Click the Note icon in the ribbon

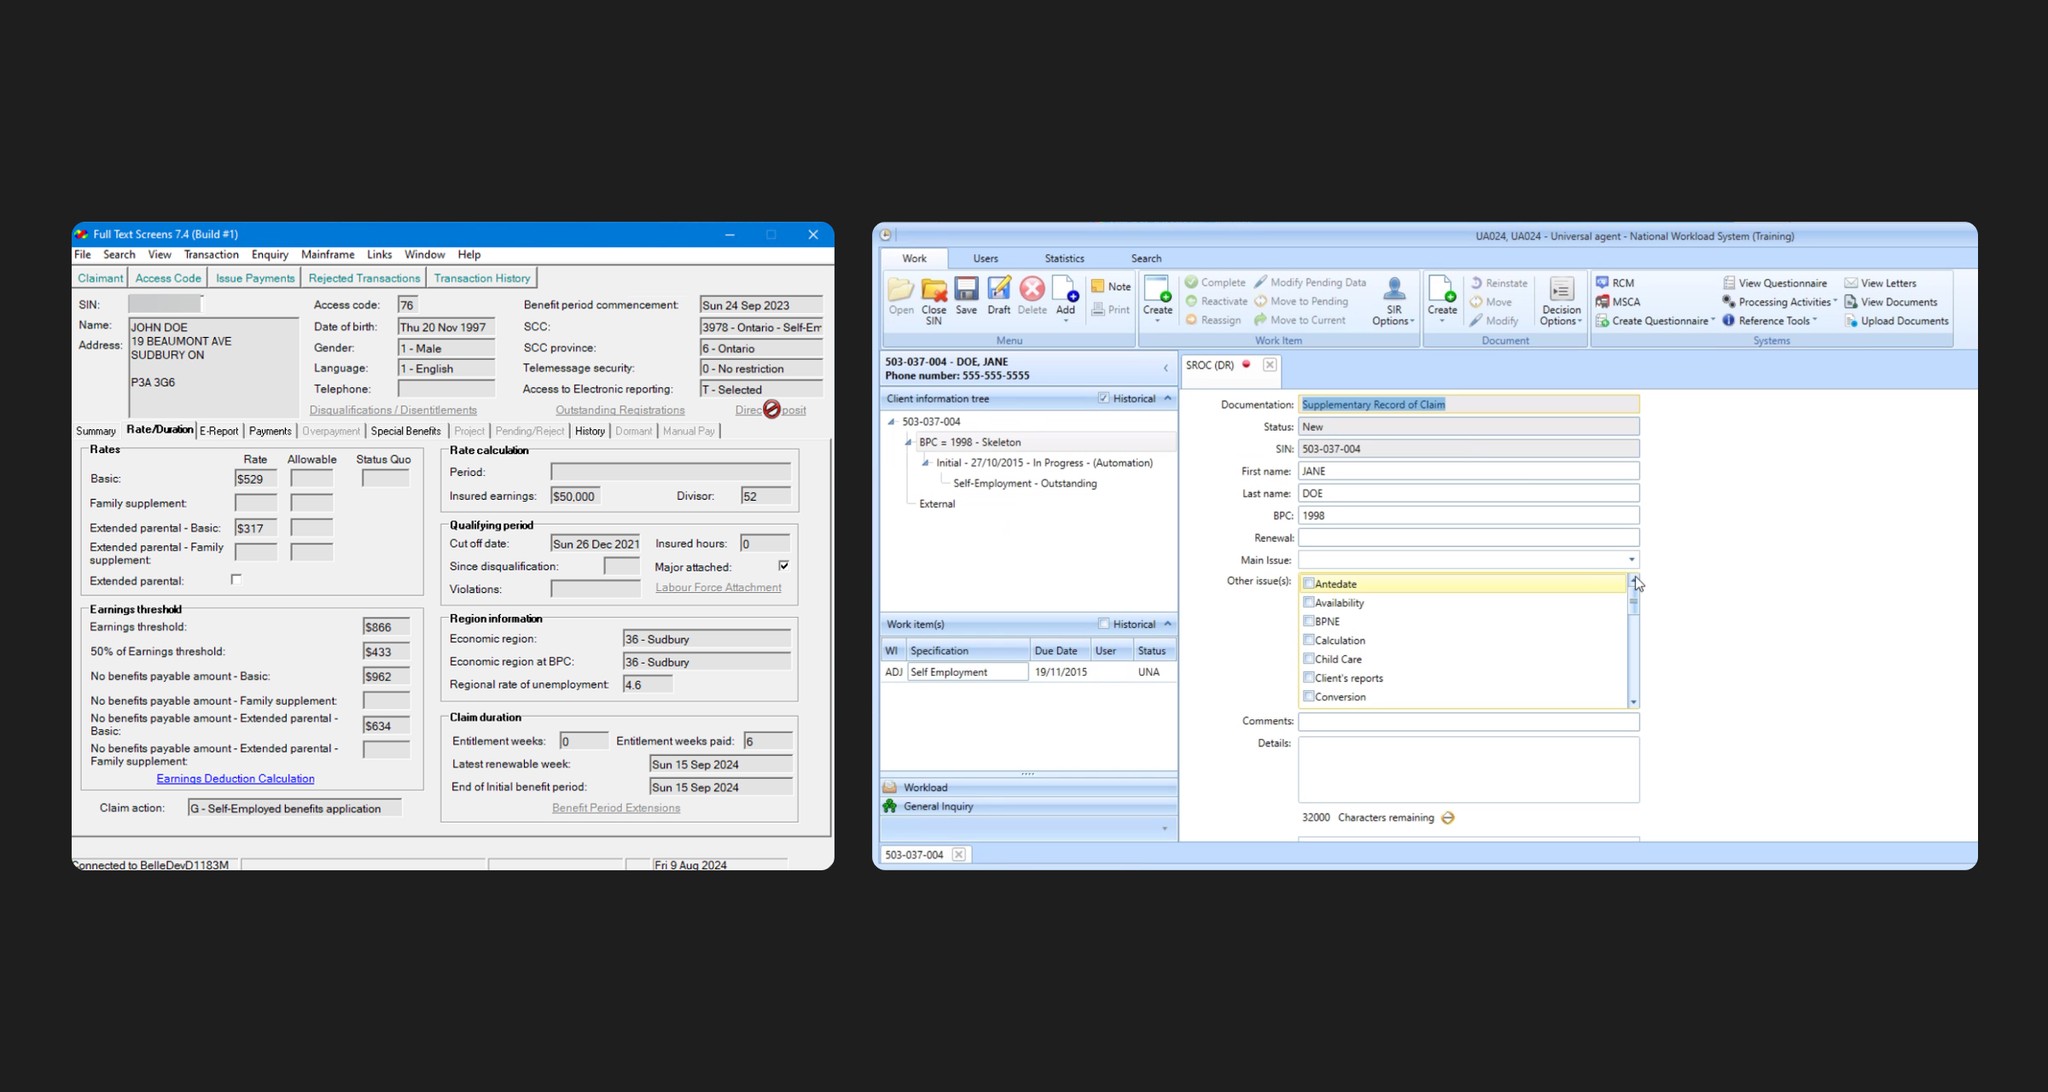coord(1098,286)
